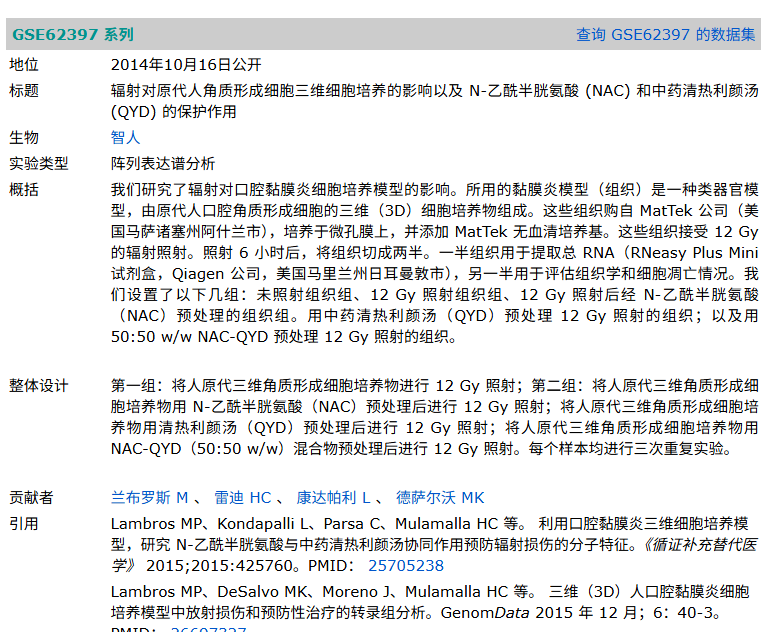Open contributor 兰布罗斯 M link
This screenshot has height=632, width=769.
(150, 498)
